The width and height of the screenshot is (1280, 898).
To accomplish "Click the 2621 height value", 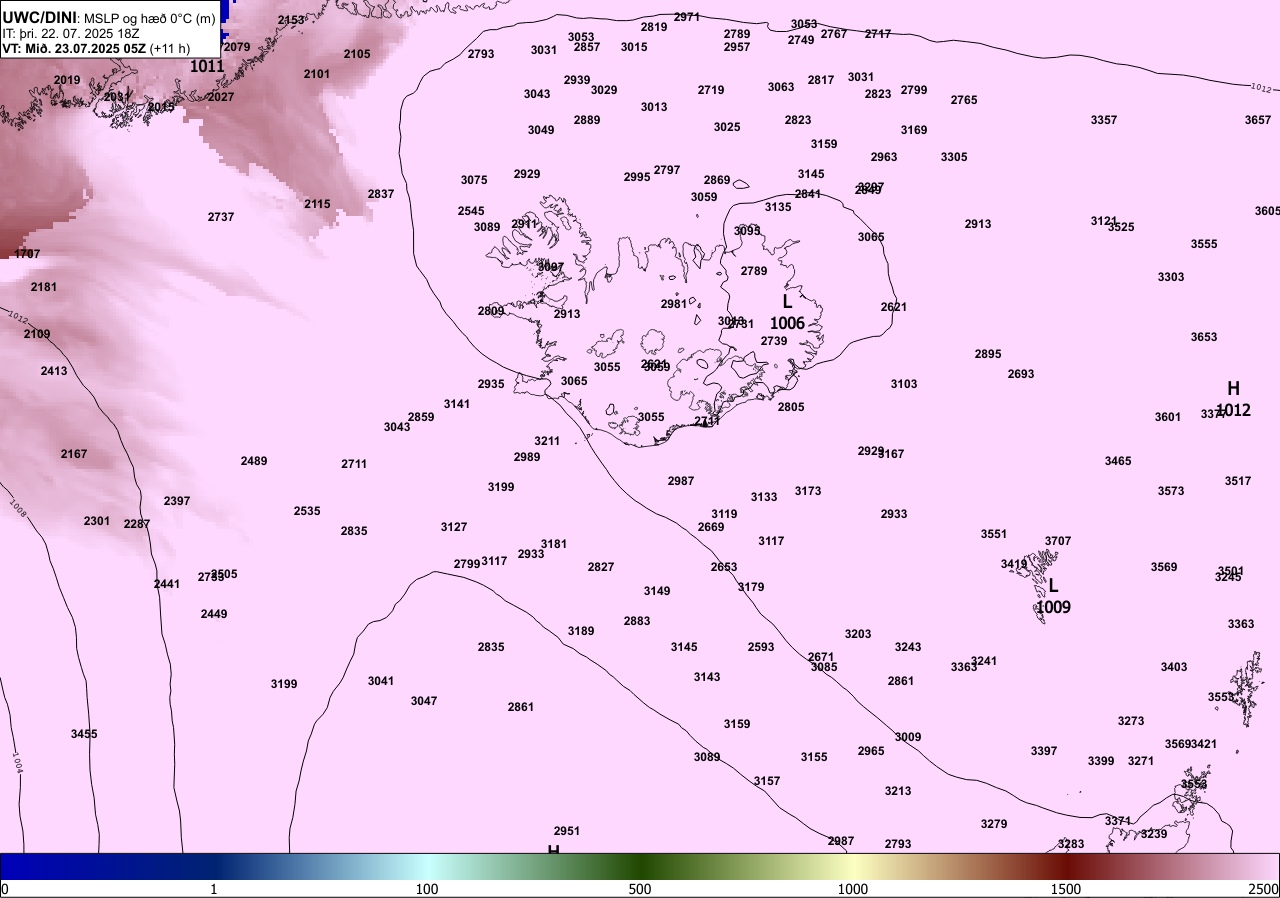I will click(x=894, y=307).
